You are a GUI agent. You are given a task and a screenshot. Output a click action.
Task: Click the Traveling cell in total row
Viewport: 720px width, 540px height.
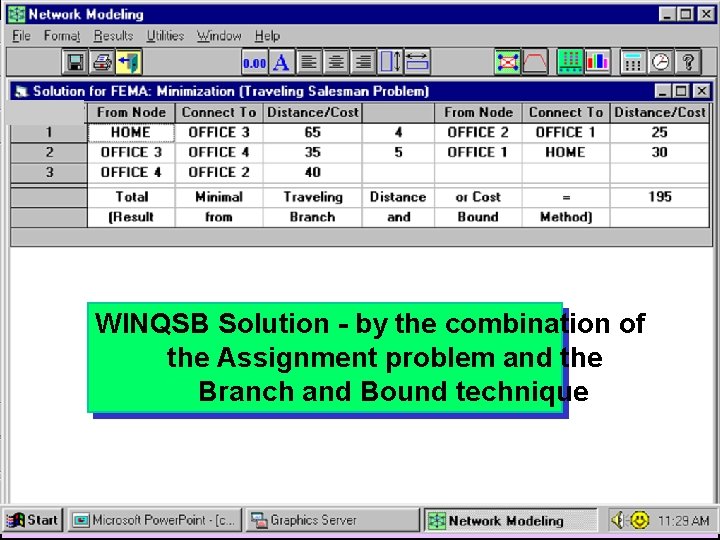[313, 197]
